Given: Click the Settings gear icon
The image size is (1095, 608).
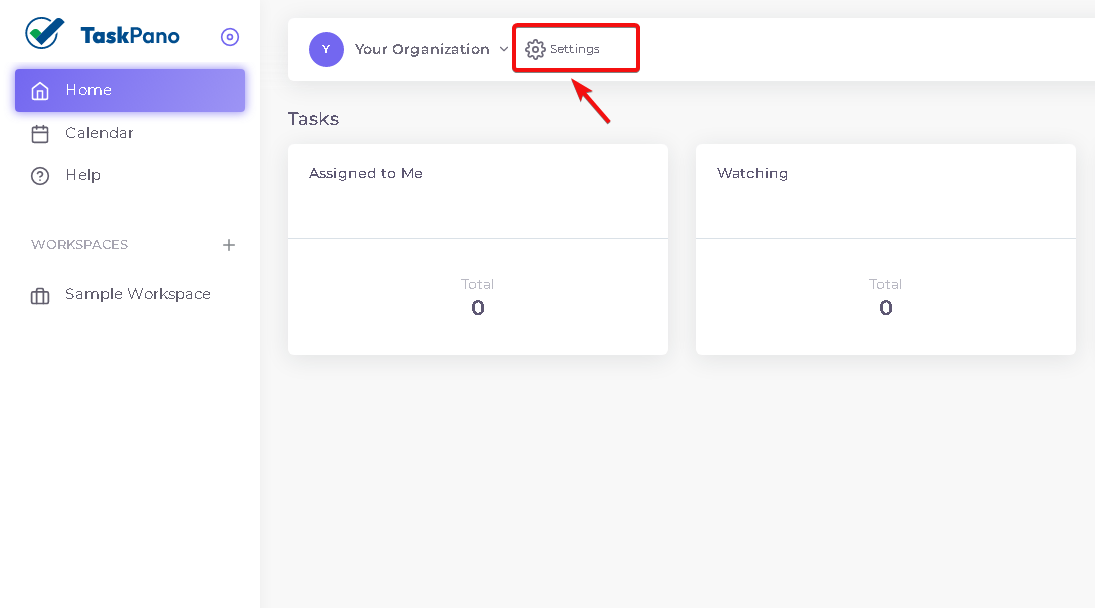Looking at the screenshot, I should [x=535, y=50].
